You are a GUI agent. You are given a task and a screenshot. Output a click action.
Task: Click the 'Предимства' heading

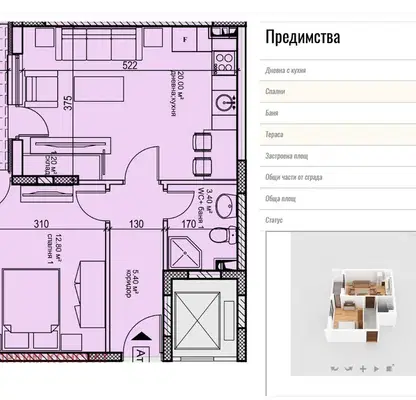pyautogui.click(x=303, y=37)
